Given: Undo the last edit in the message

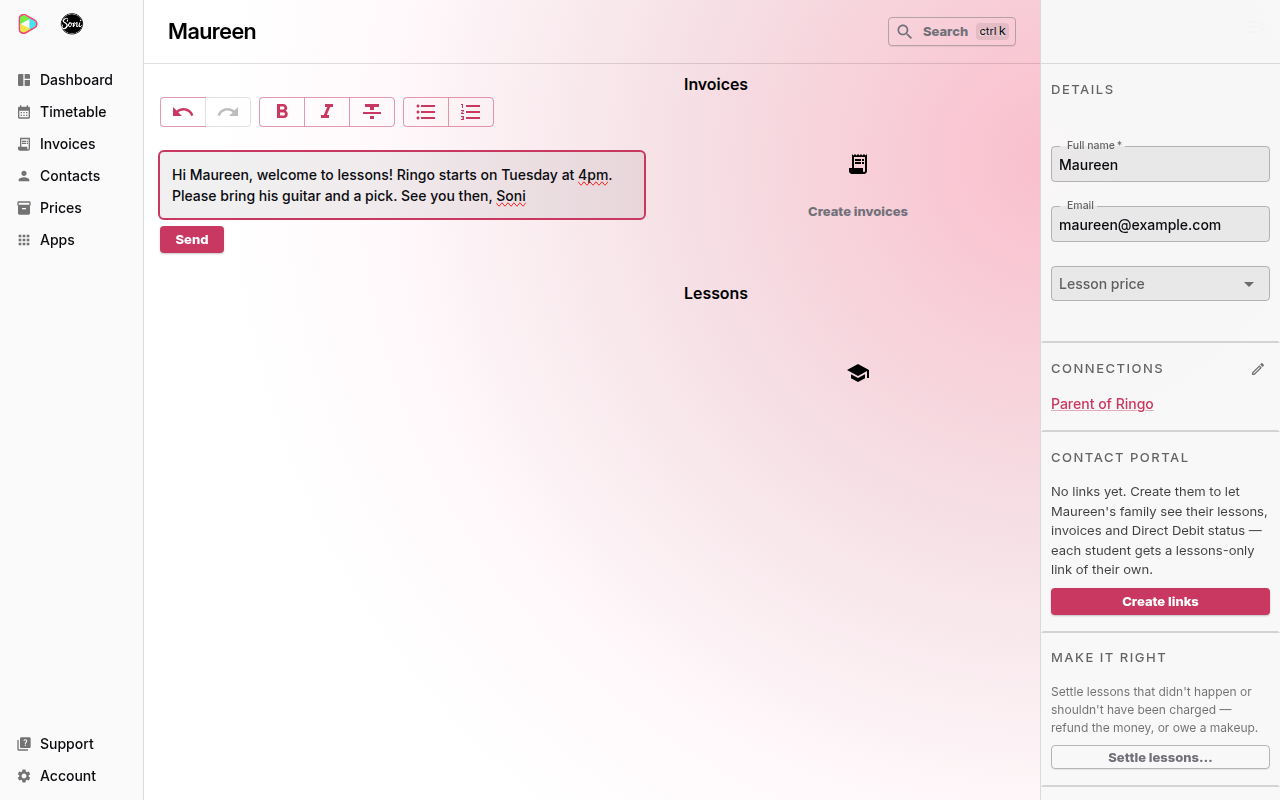Looking at the screenshot, I should pos(183,112).
